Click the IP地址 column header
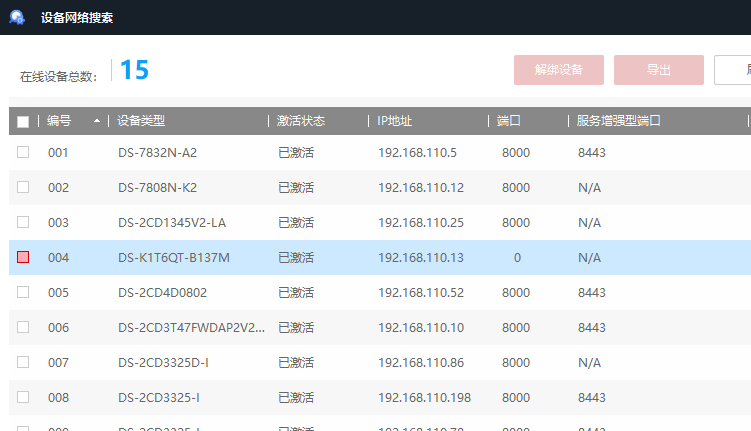The height and width of the screenshot is (431, 751). 394,121
